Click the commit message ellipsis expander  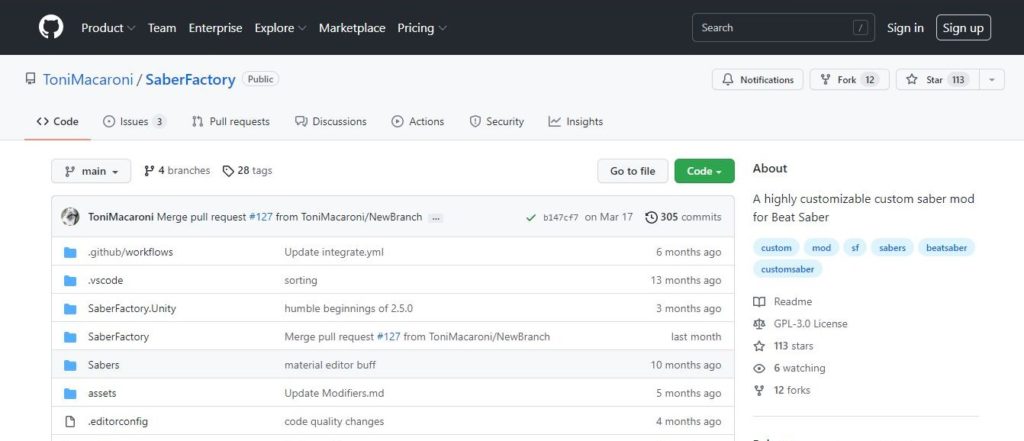pyautogui.click(x=436, y=217)
